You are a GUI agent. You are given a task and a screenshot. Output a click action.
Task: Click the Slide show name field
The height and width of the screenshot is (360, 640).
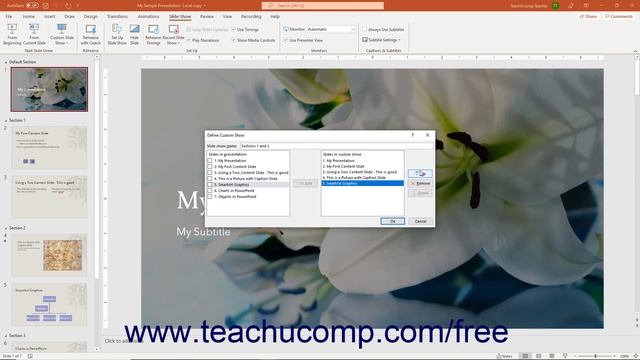(336, 146)
